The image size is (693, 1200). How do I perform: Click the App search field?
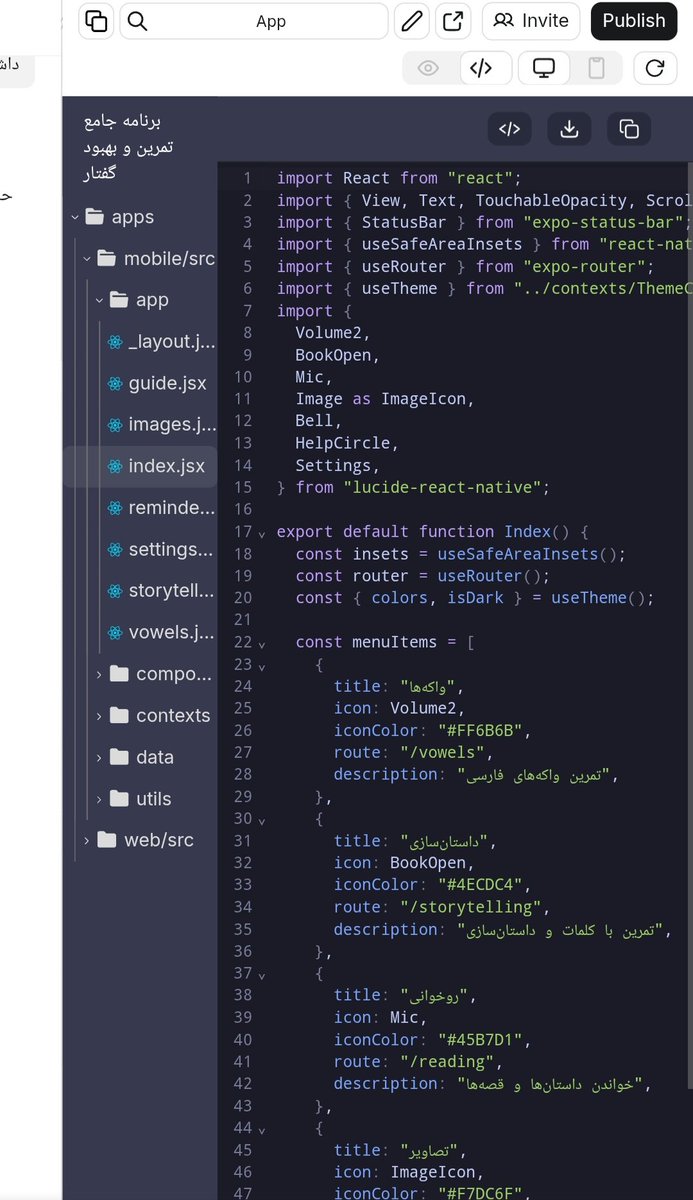(x=254, y=21)
